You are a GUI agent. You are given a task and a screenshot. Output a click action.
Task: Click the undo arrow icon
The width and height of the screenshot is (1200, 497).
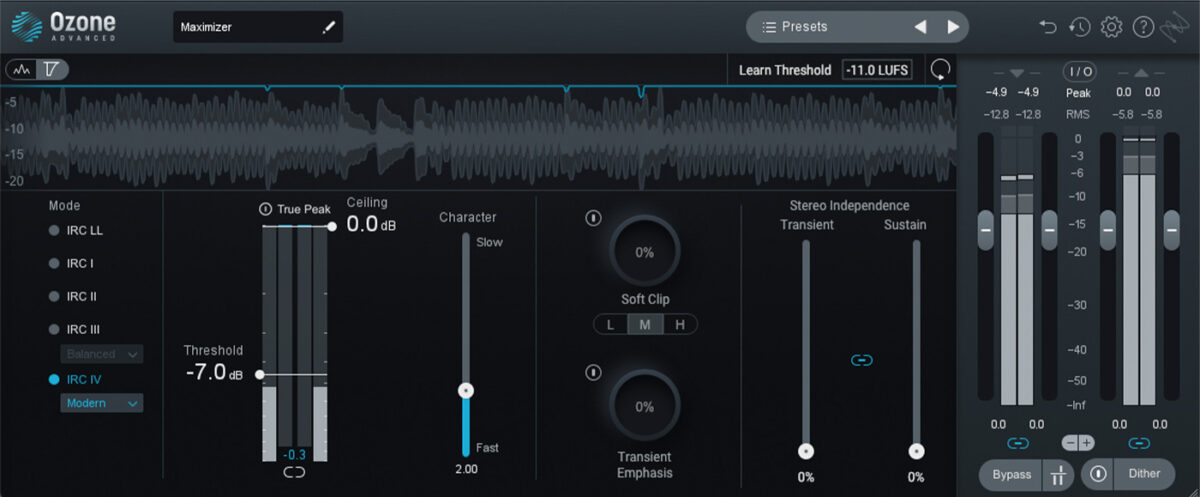coord(1048,27)
